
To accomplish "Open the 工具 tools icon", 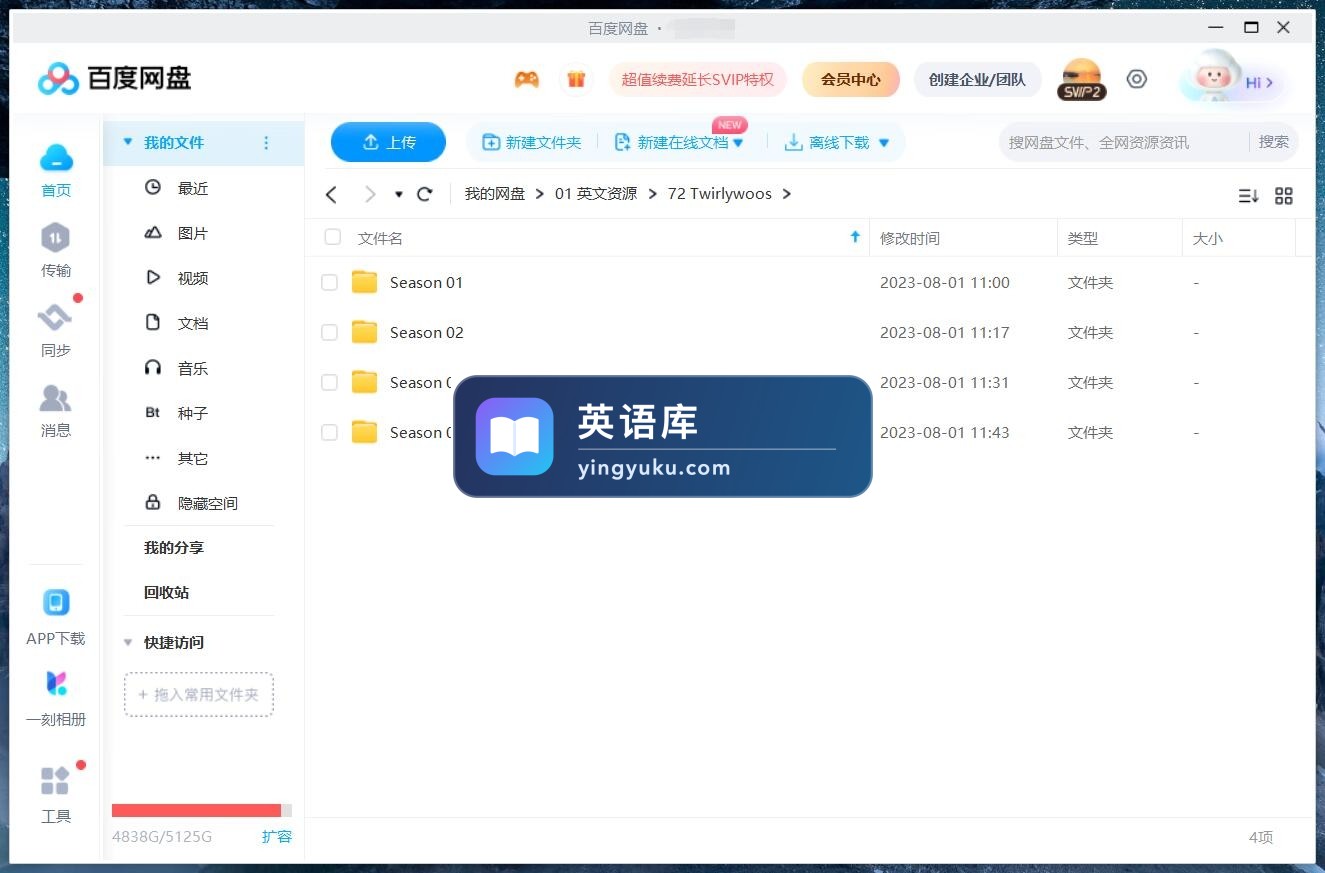I will [x=55, y=781].
